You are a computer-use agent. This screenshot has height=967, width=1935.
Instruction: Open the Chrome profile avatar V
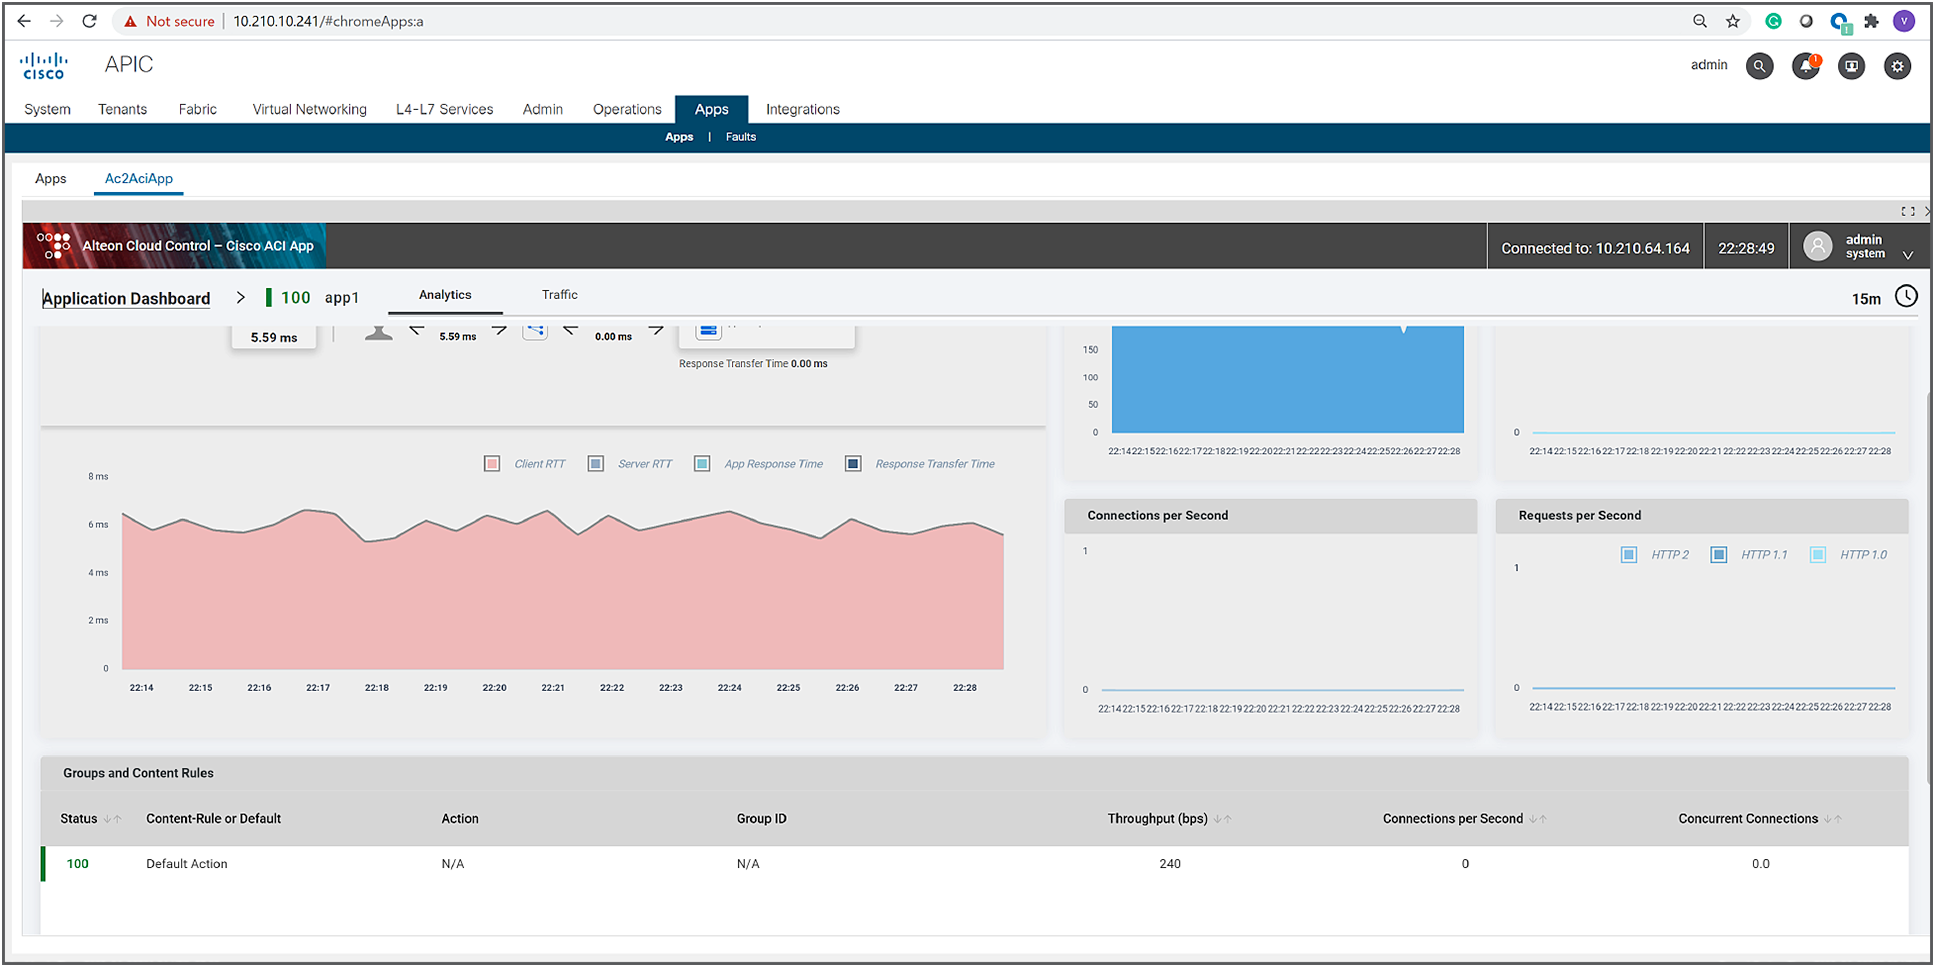1904,21
